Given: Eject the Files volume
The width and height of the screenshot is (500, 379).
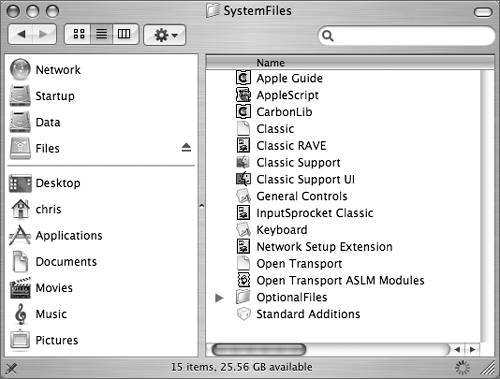Looking at the screenshot, I should pos(186,148).
